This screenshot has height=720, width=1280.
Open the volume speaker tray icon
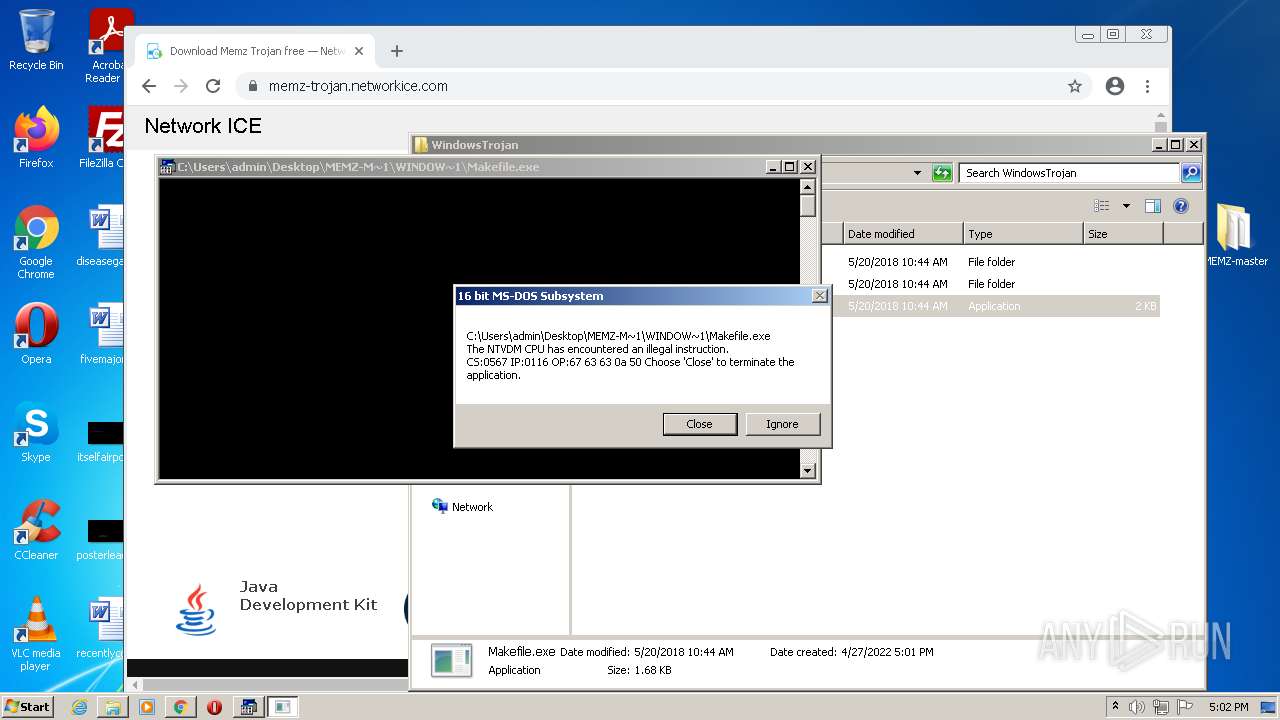coord(1137,707)
